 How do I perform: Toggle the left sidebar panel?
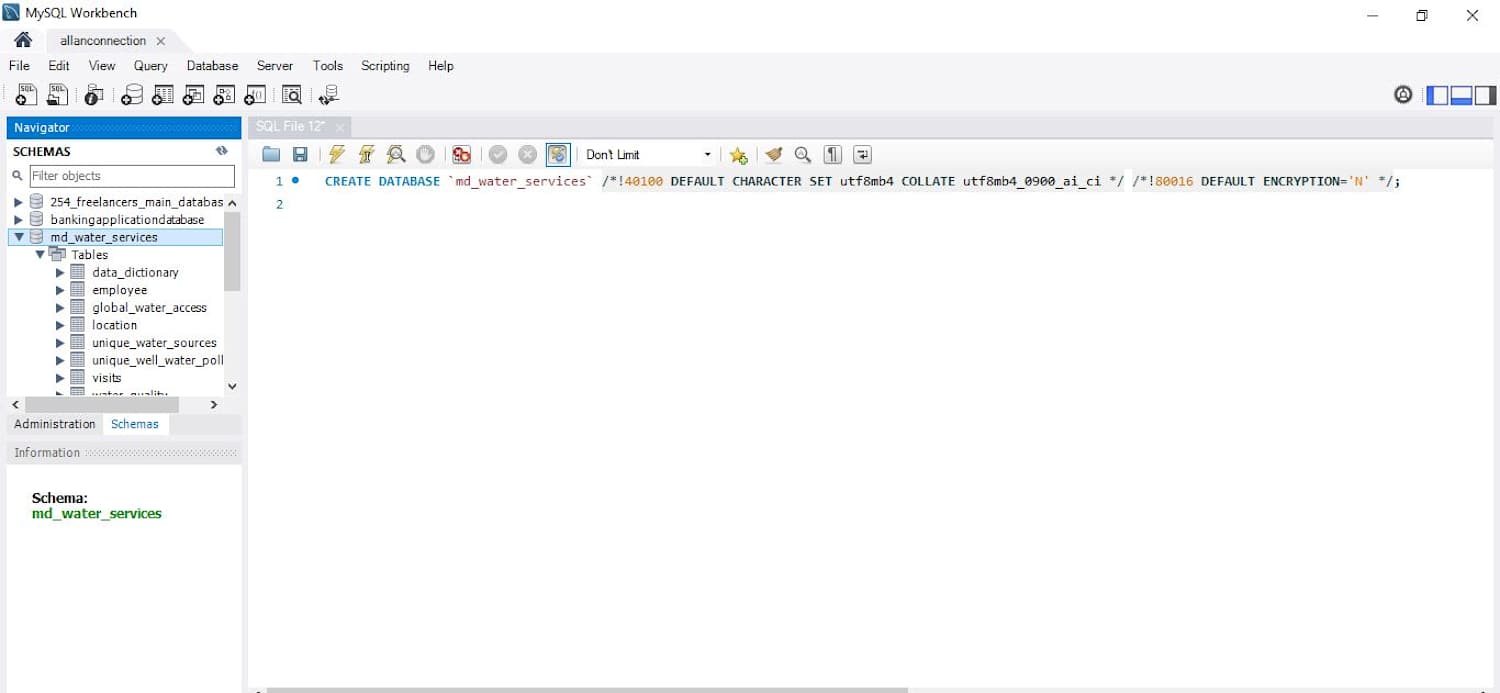[1437, 95]
